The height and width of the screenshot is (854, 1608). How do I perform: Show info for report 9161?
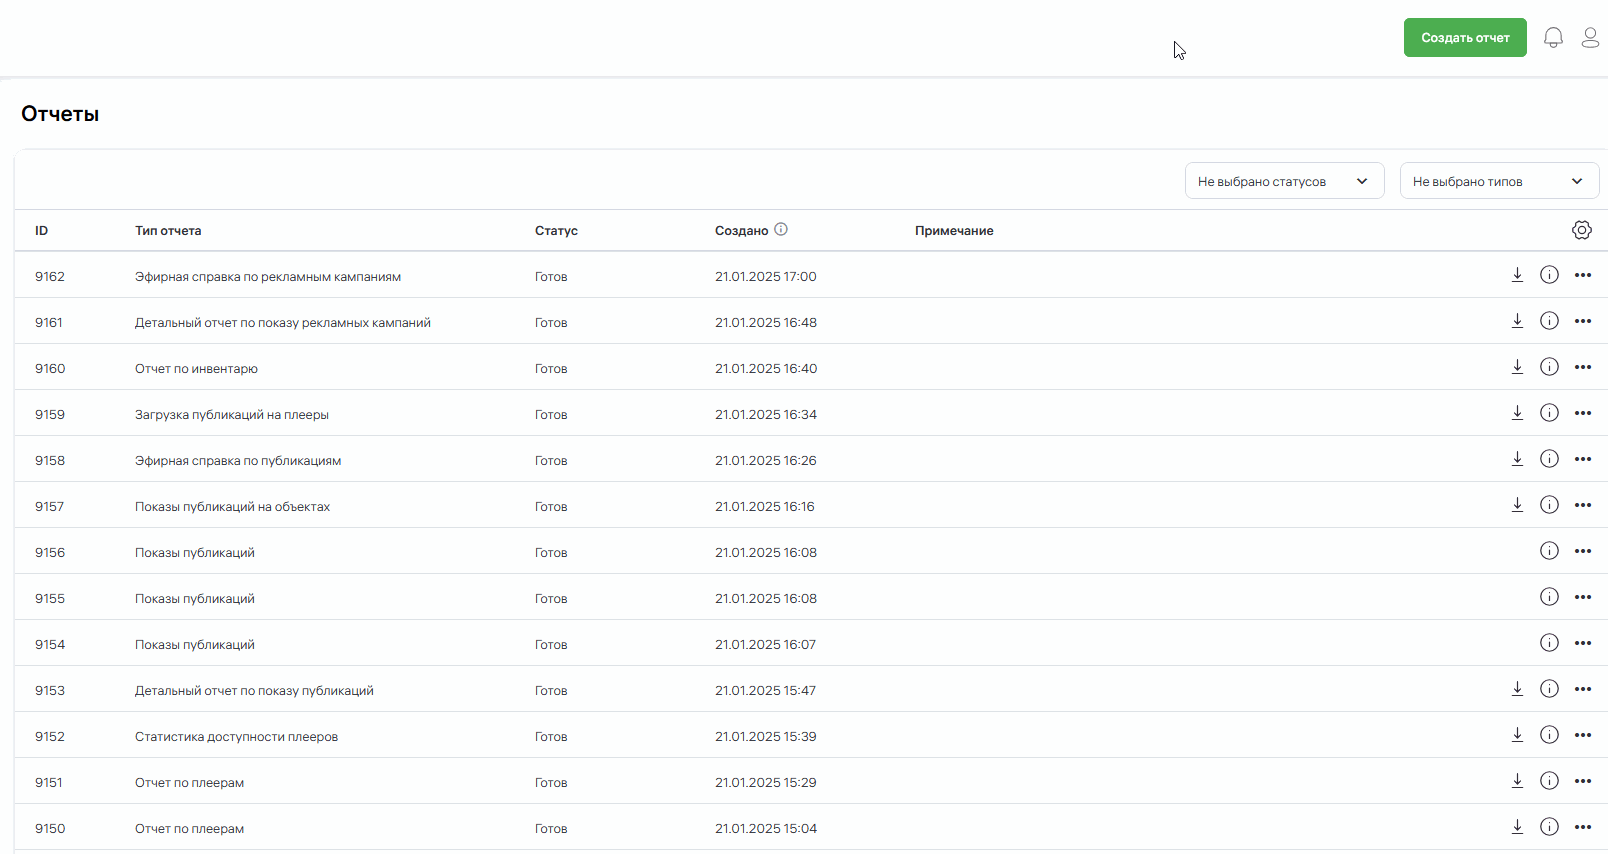[1549, 321]
